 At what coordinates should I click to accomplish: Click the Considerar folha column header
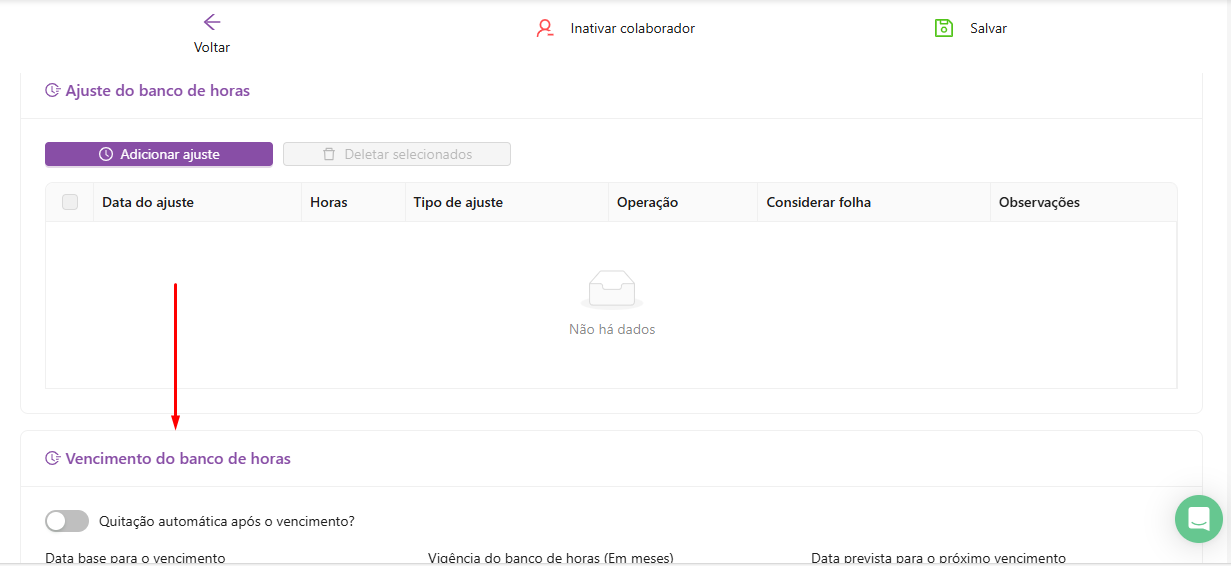[x=818, y=202]
